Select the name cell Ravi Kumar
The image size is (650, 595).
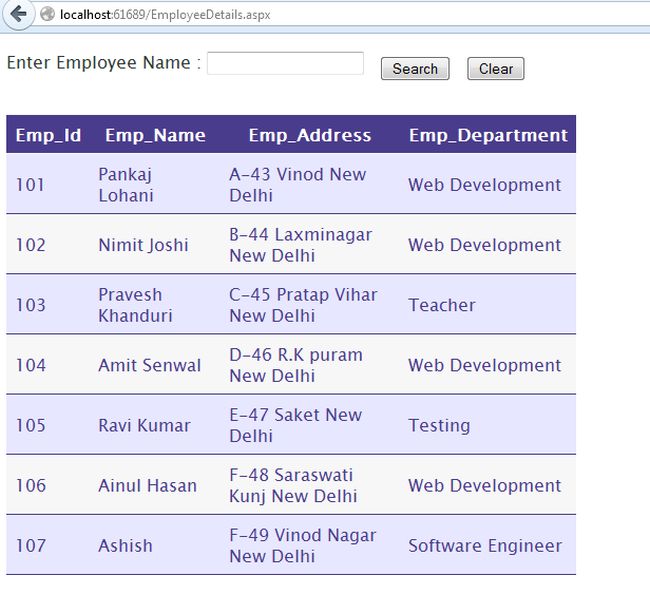coord(144,425)
